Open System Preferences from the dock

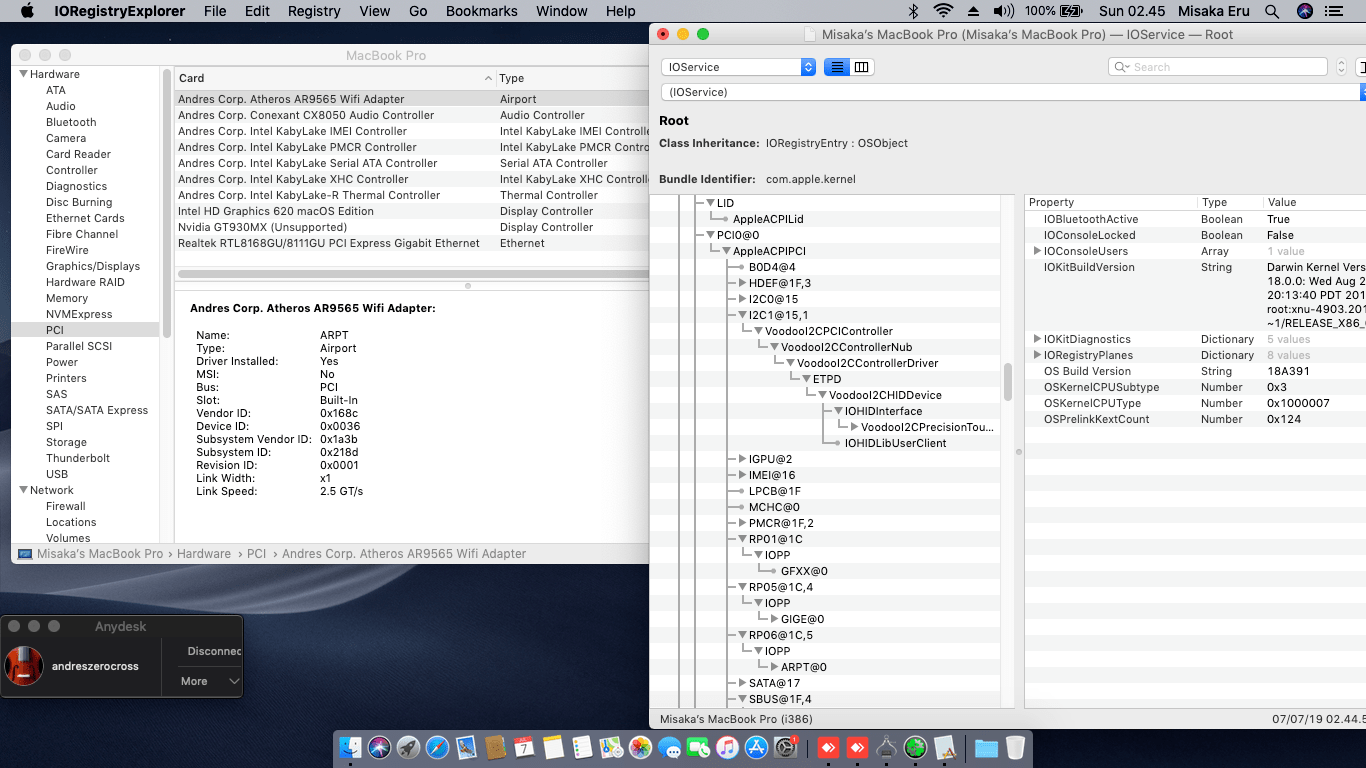click(x=786, y=748)
